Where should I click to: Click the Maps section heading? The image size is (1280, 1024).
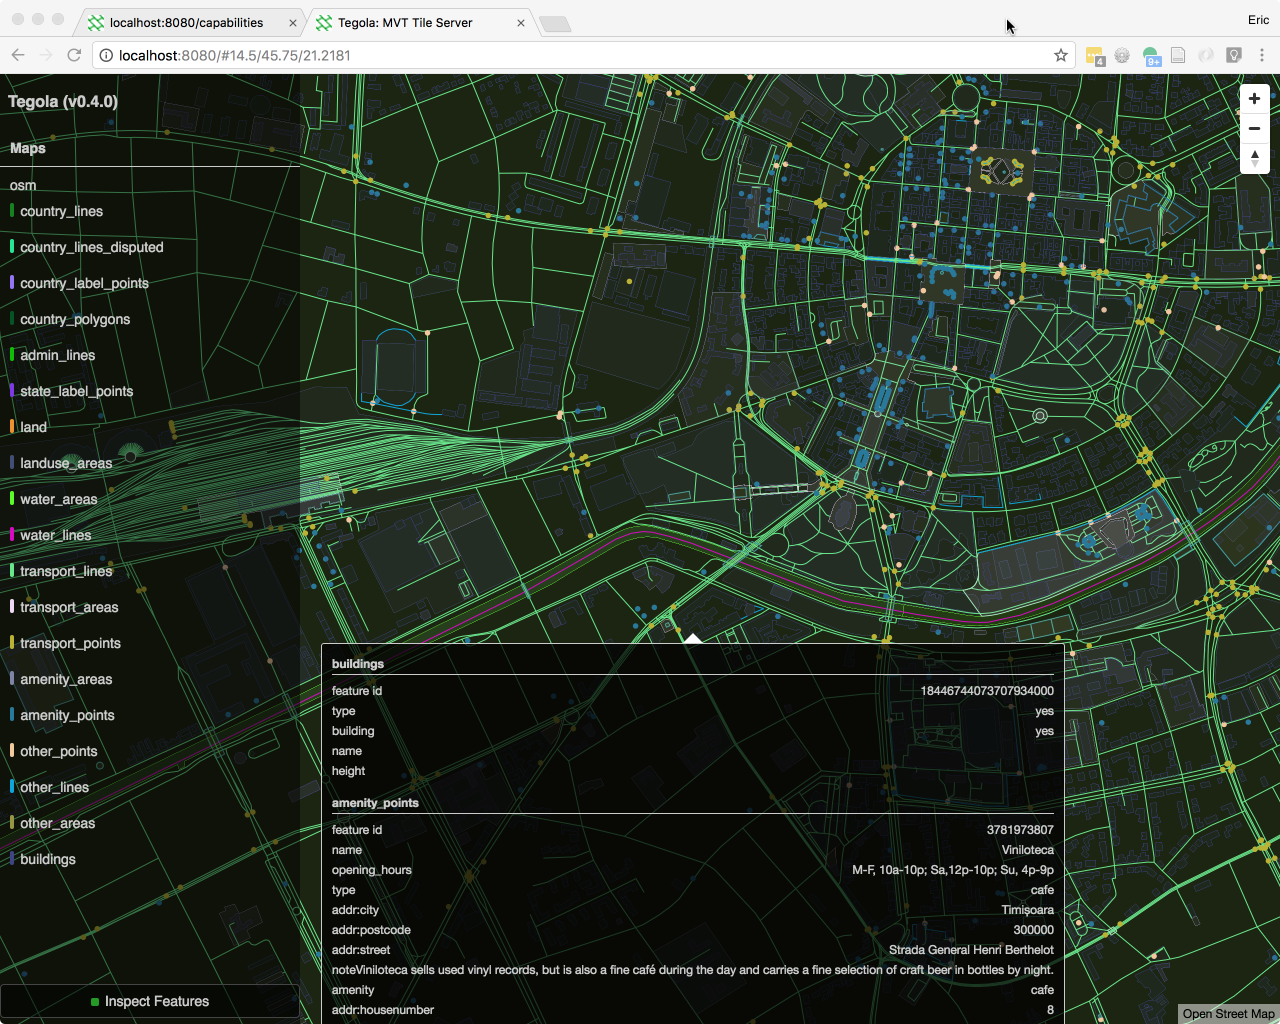[28, 148]
